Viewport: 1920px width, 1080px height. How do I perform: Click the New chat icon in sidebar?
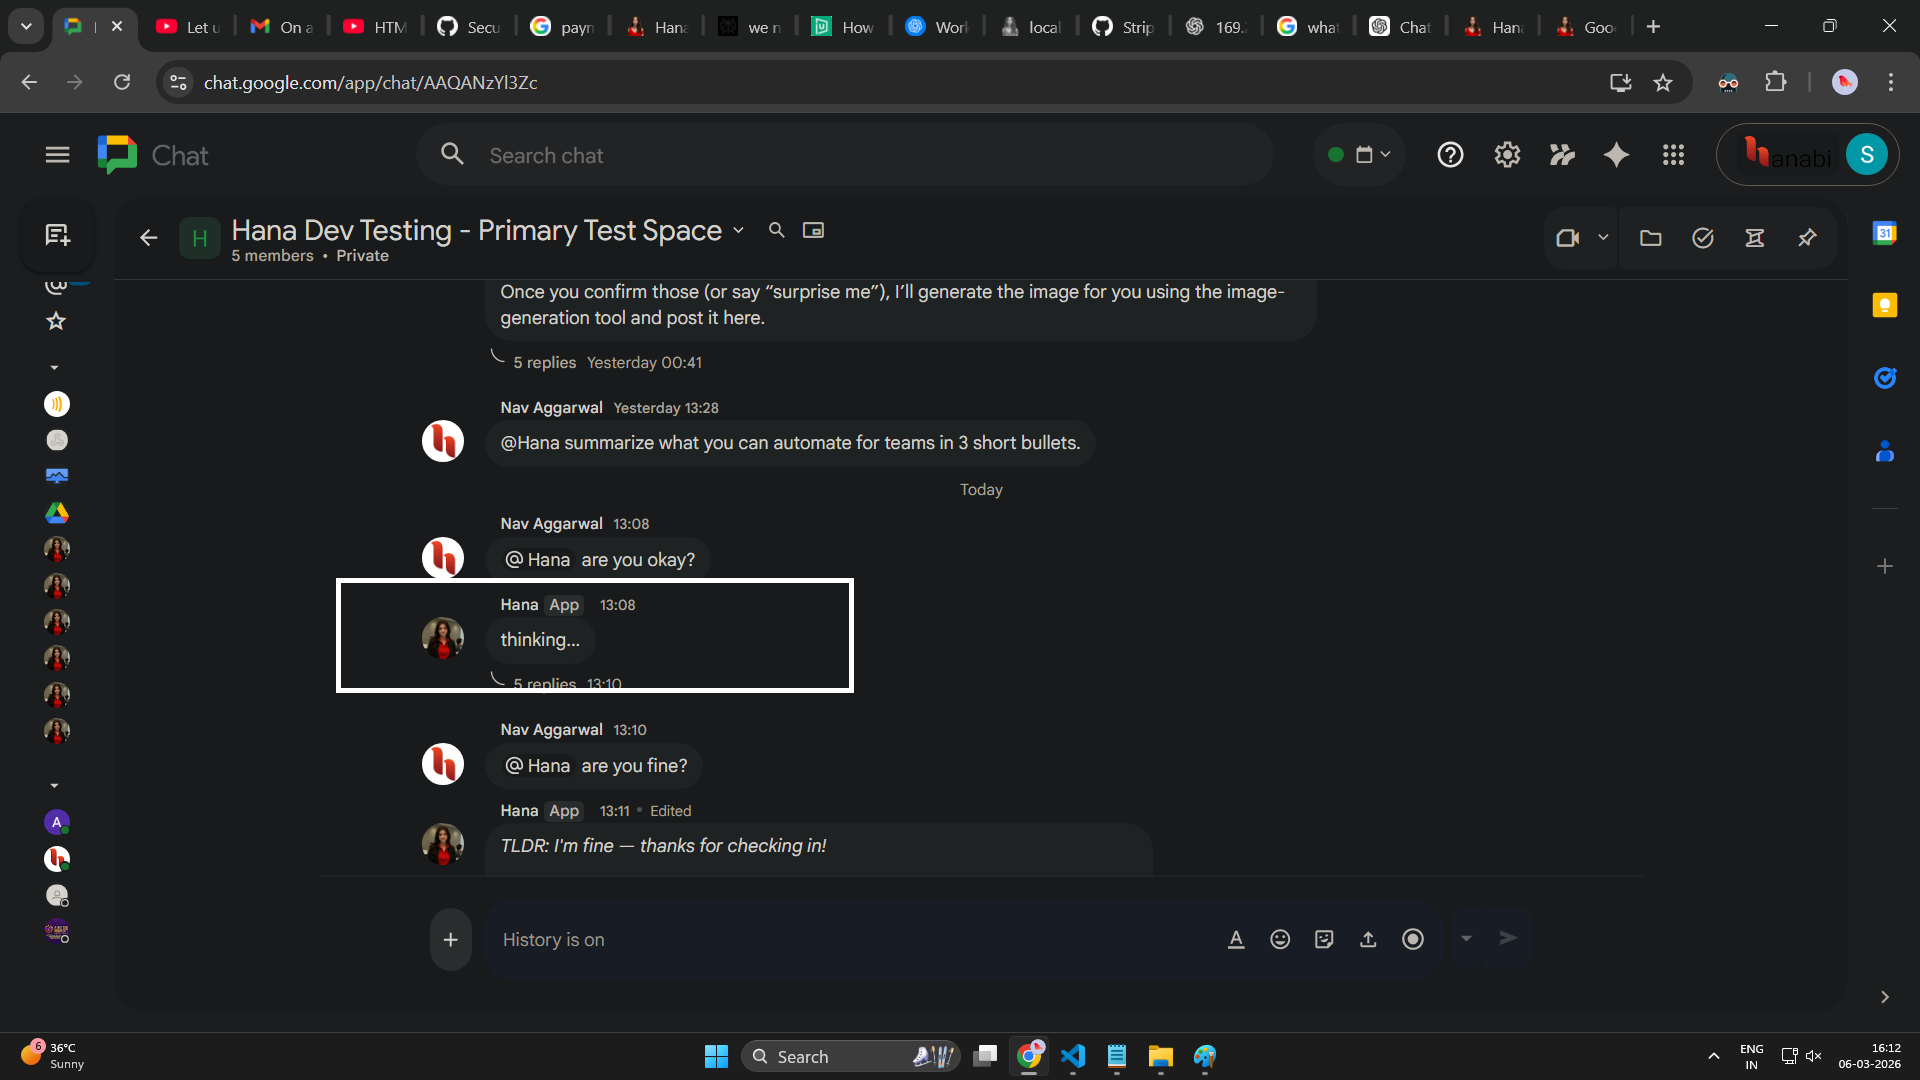point(57,235)
